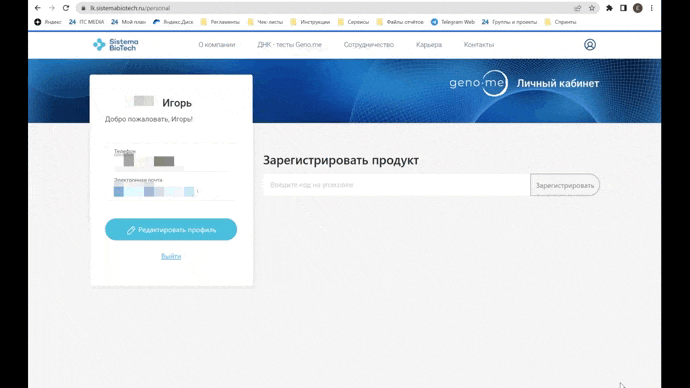Click the share page icon in address bar

(x=578, y=8)
